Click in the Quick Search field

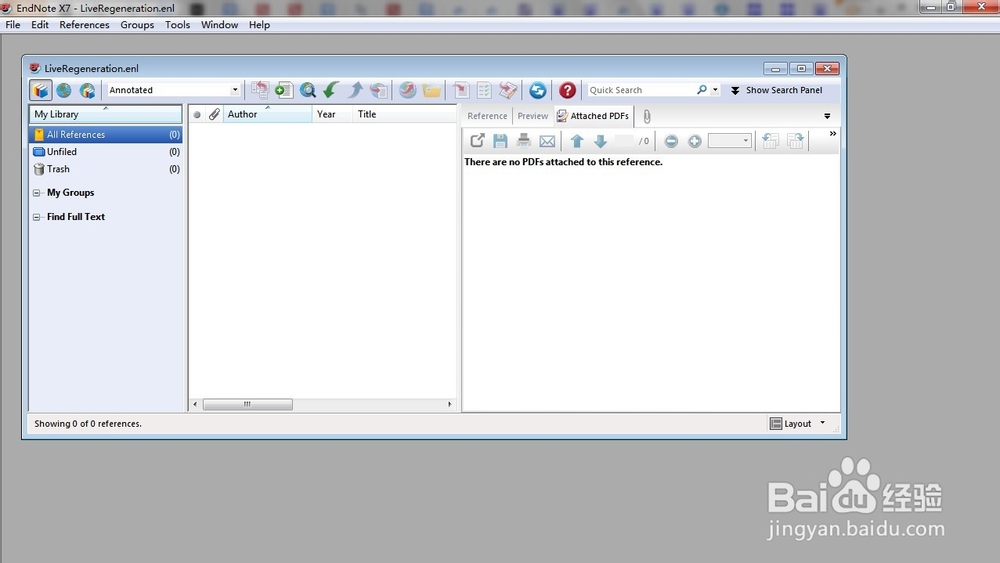tap(640, 90)
